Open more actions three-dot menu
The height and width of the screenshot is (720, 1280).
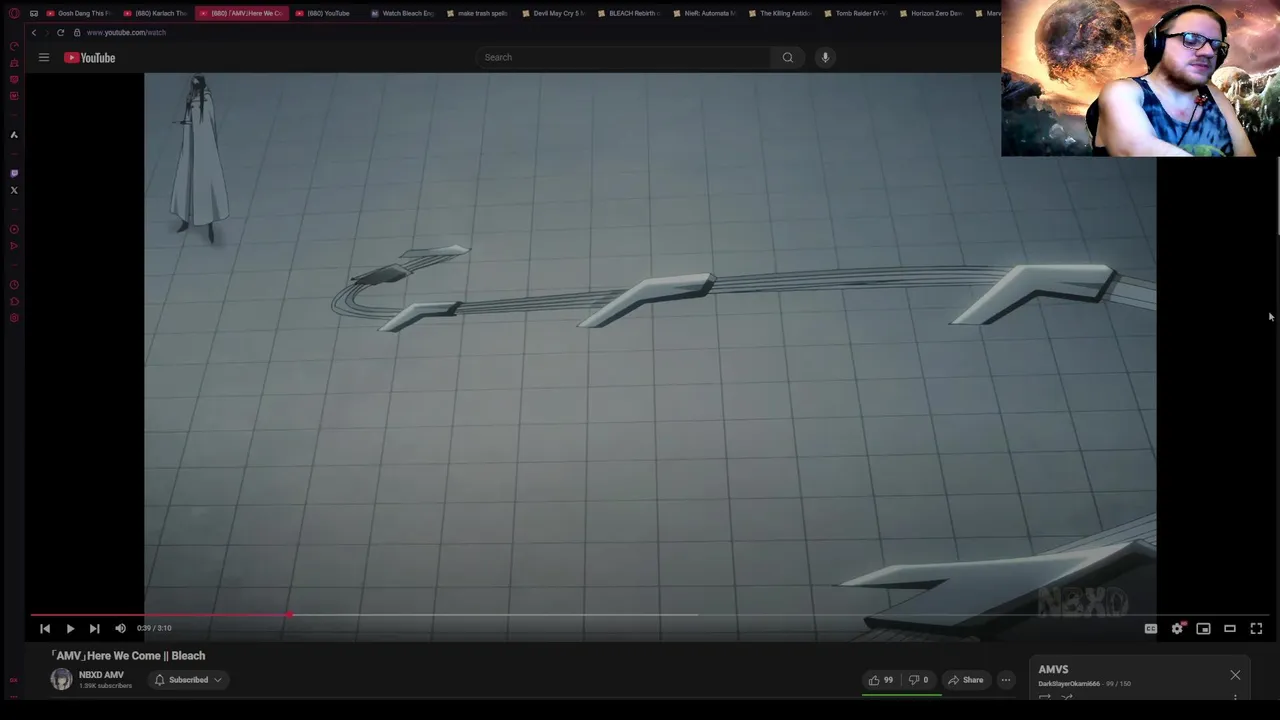1006,680
